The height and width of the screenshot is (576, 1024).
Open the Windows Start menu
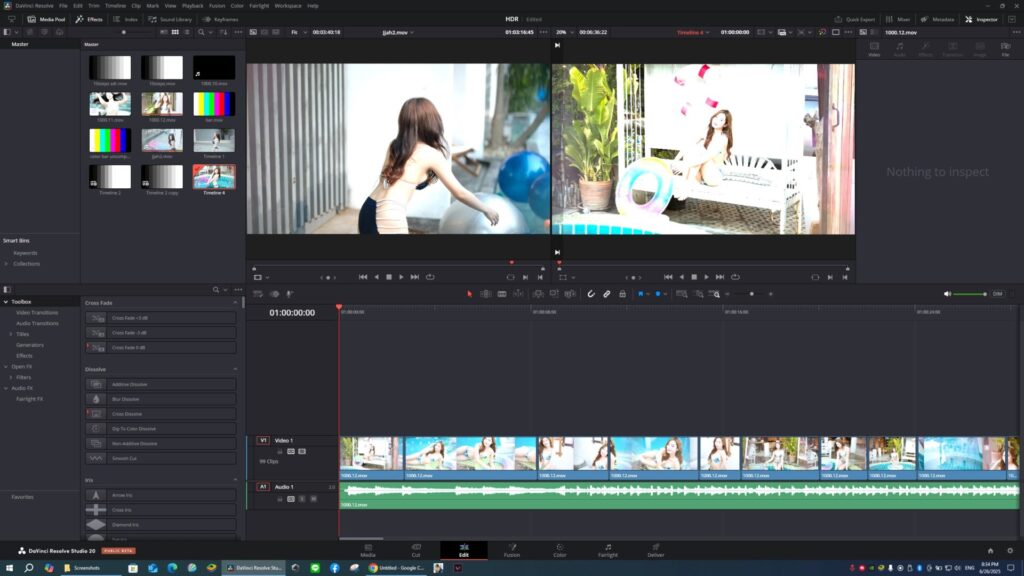pyautogui.click(x=9, y=568)
